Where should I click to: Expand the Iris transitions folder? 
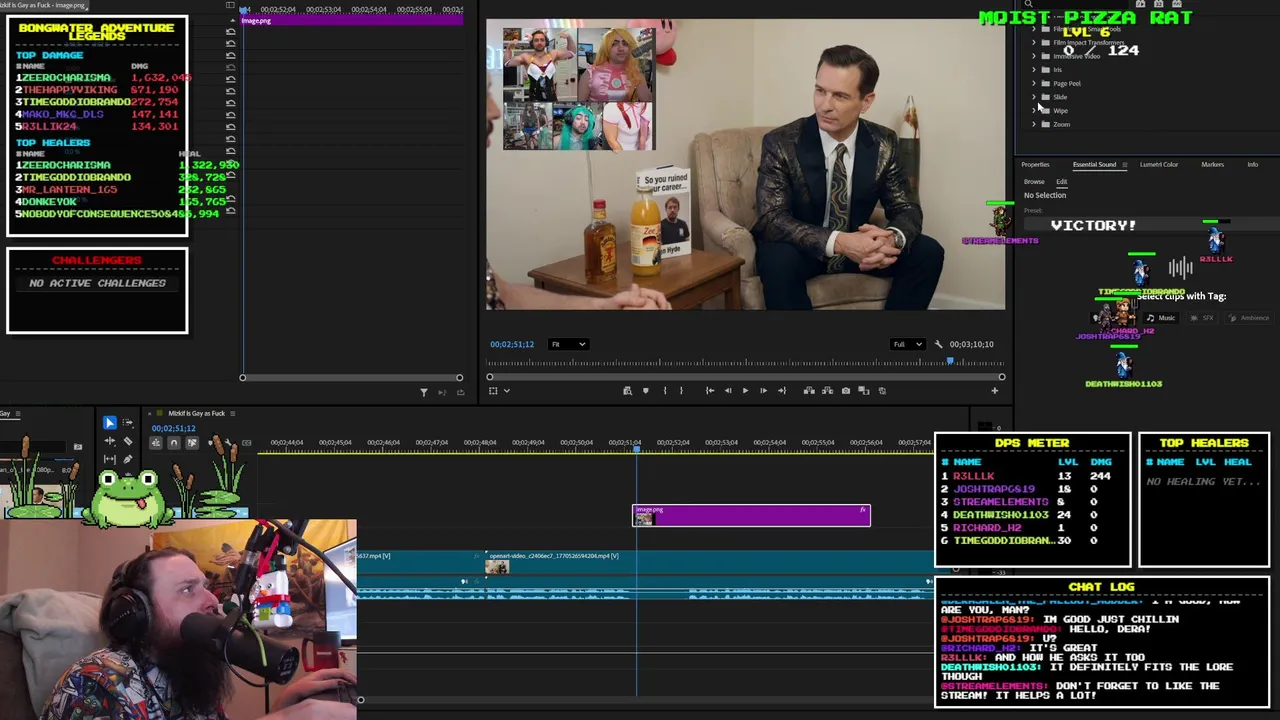tap(1034, 70)
